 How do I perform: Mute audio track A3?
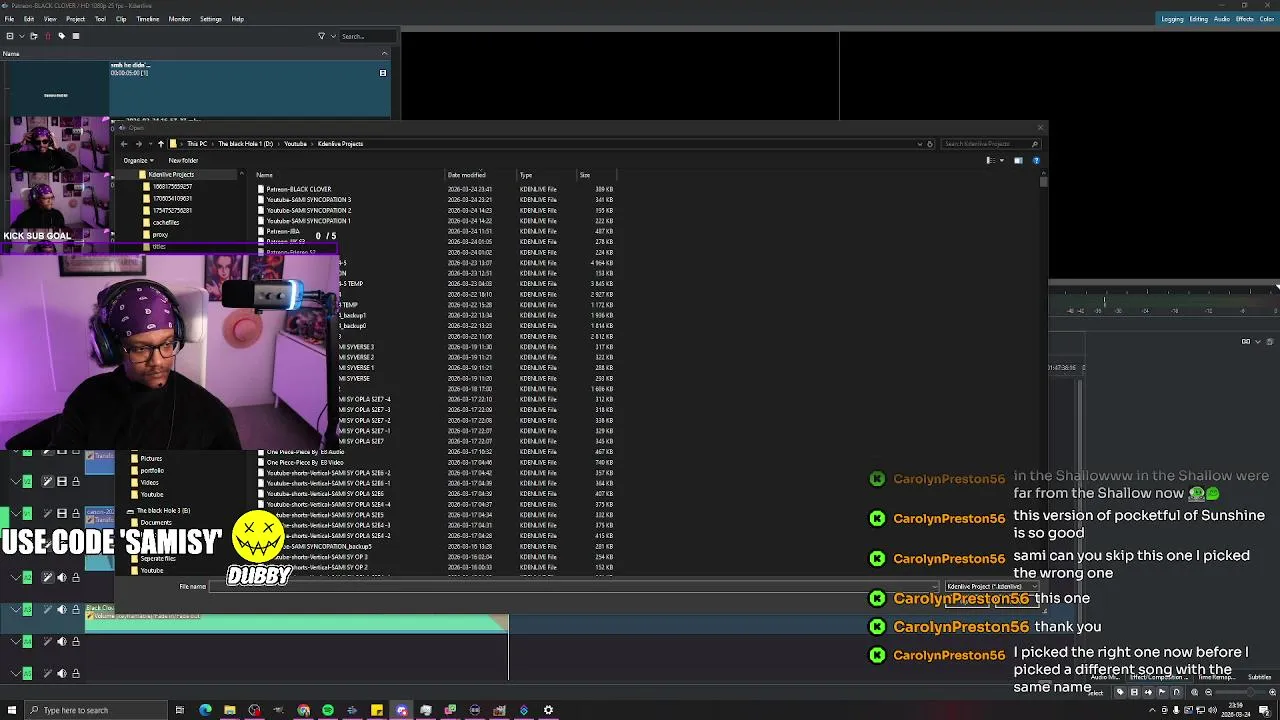coord(61,609)
